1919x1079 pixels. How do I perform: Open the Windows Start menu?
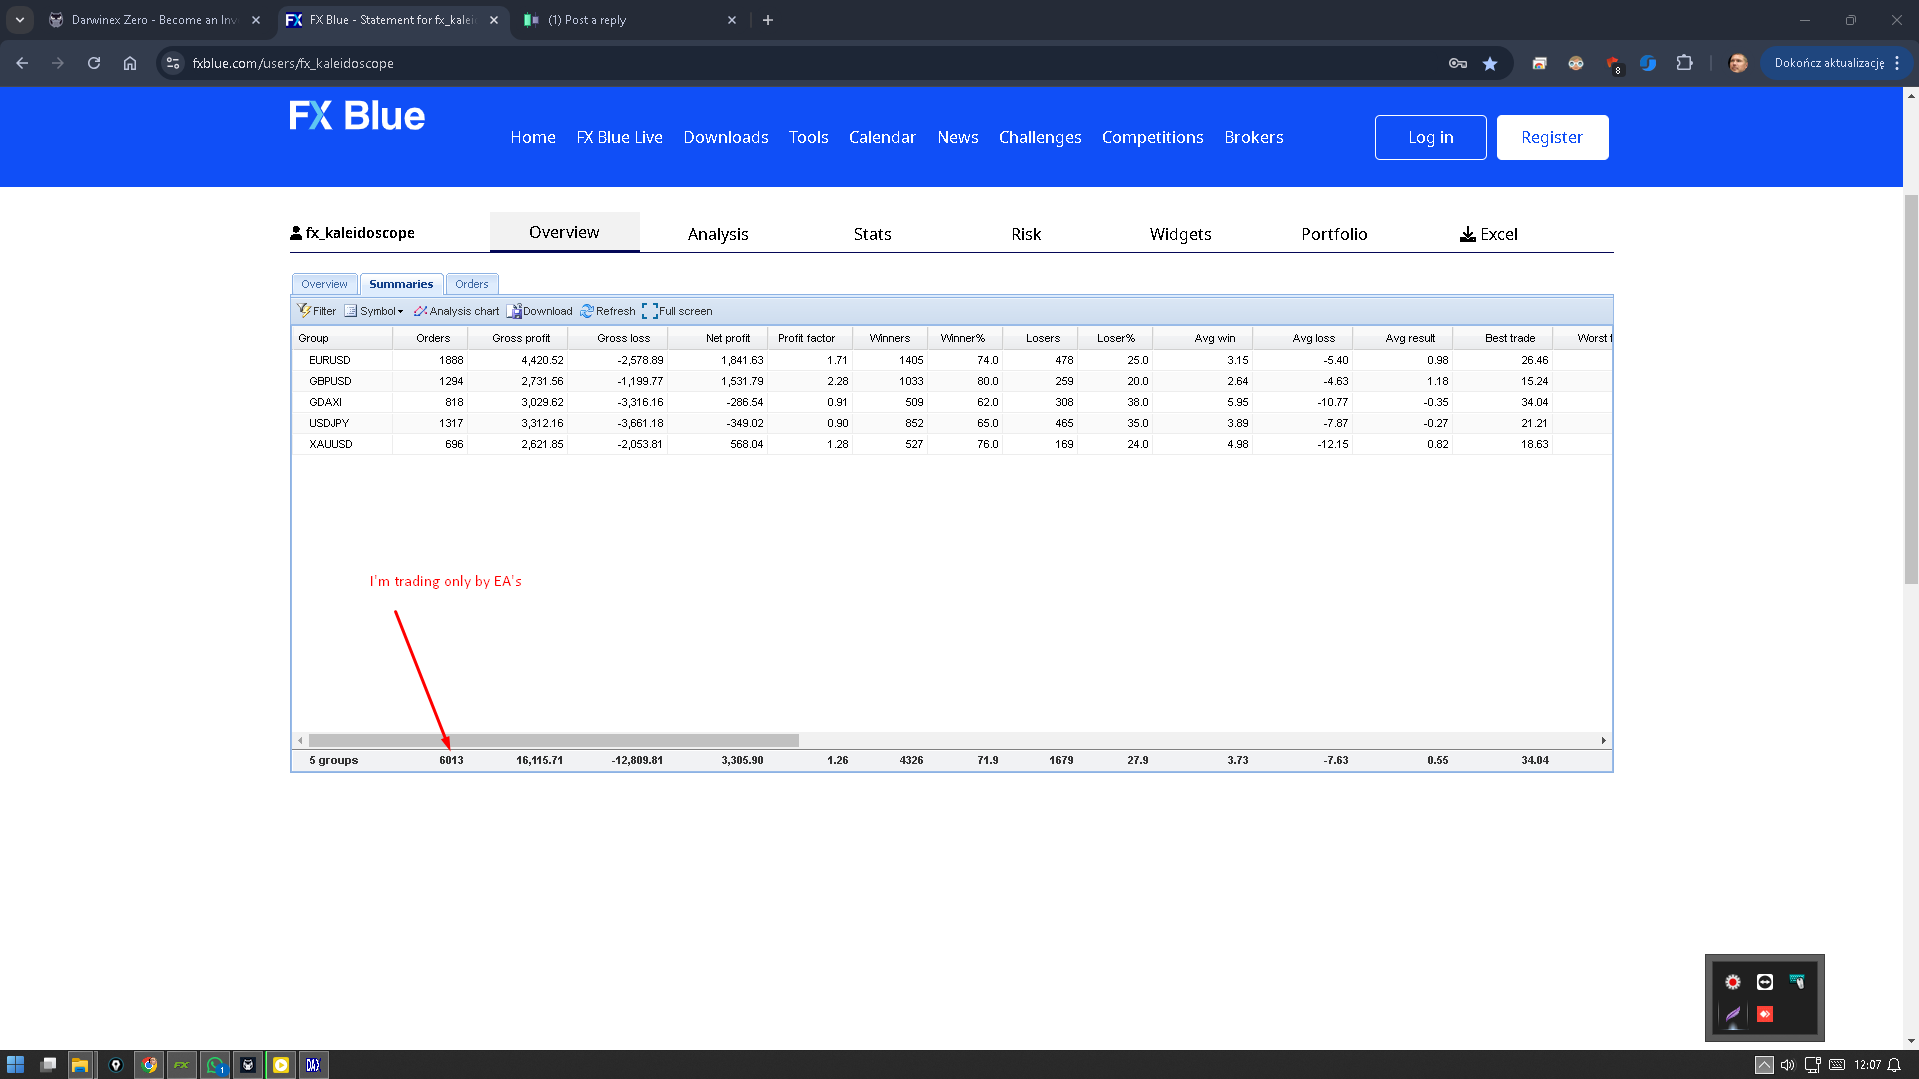(15, 1065)
